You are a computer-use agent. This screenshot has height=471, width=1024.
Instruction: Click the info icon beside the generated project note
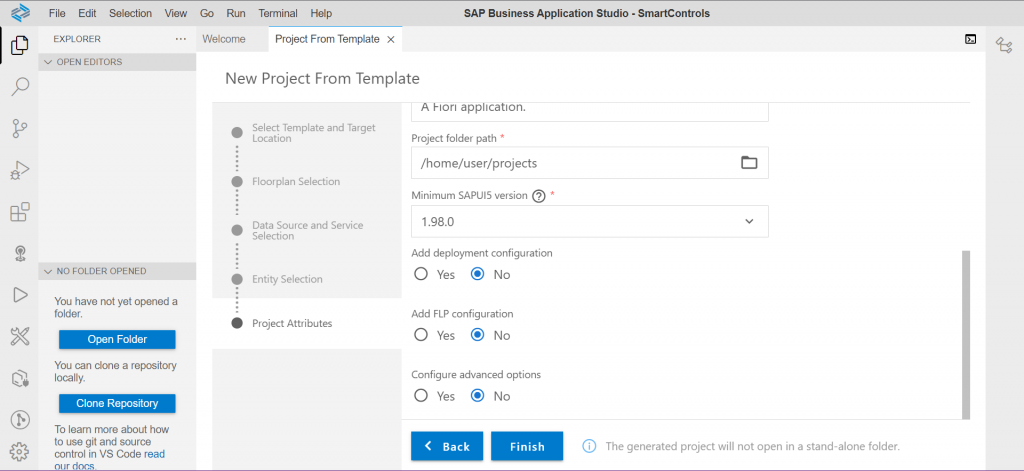tap(589, 447)
